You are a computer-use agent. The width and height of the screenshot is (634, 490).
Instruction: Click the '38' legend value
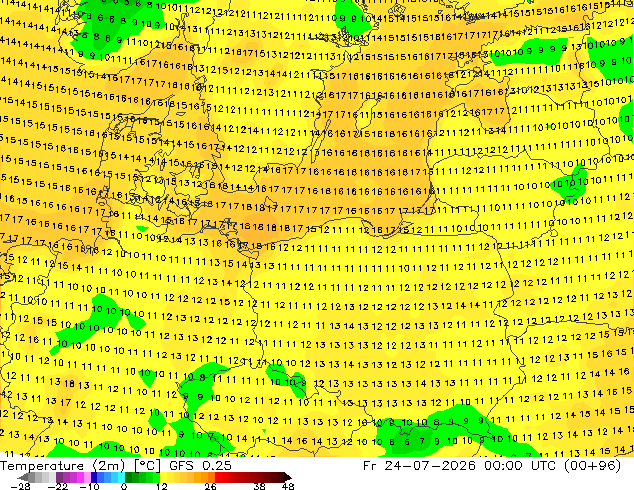(x=259, y=486)
